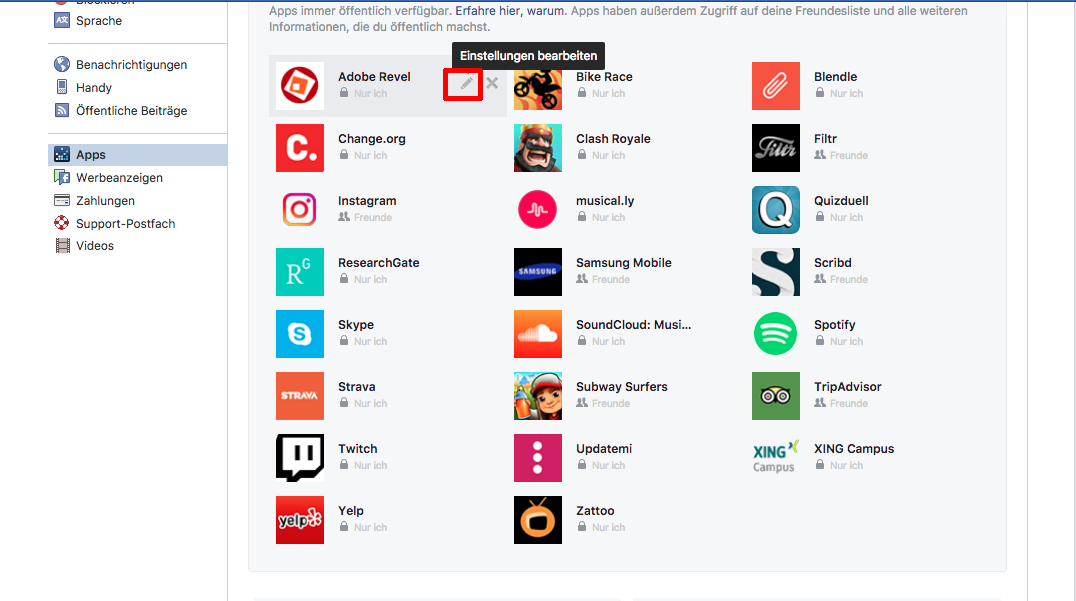Follow the 'Erfahre hier, warum' link

click(x=511, y=11)
